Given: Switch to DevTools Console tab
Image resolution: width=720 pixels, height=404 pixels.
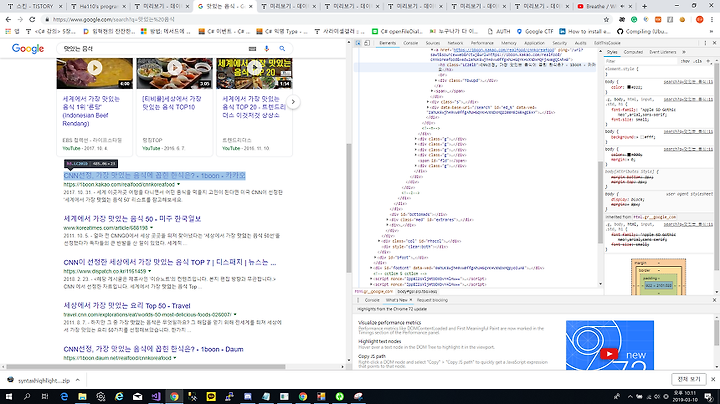Looking at the screenshot, I should pos(411,43).
